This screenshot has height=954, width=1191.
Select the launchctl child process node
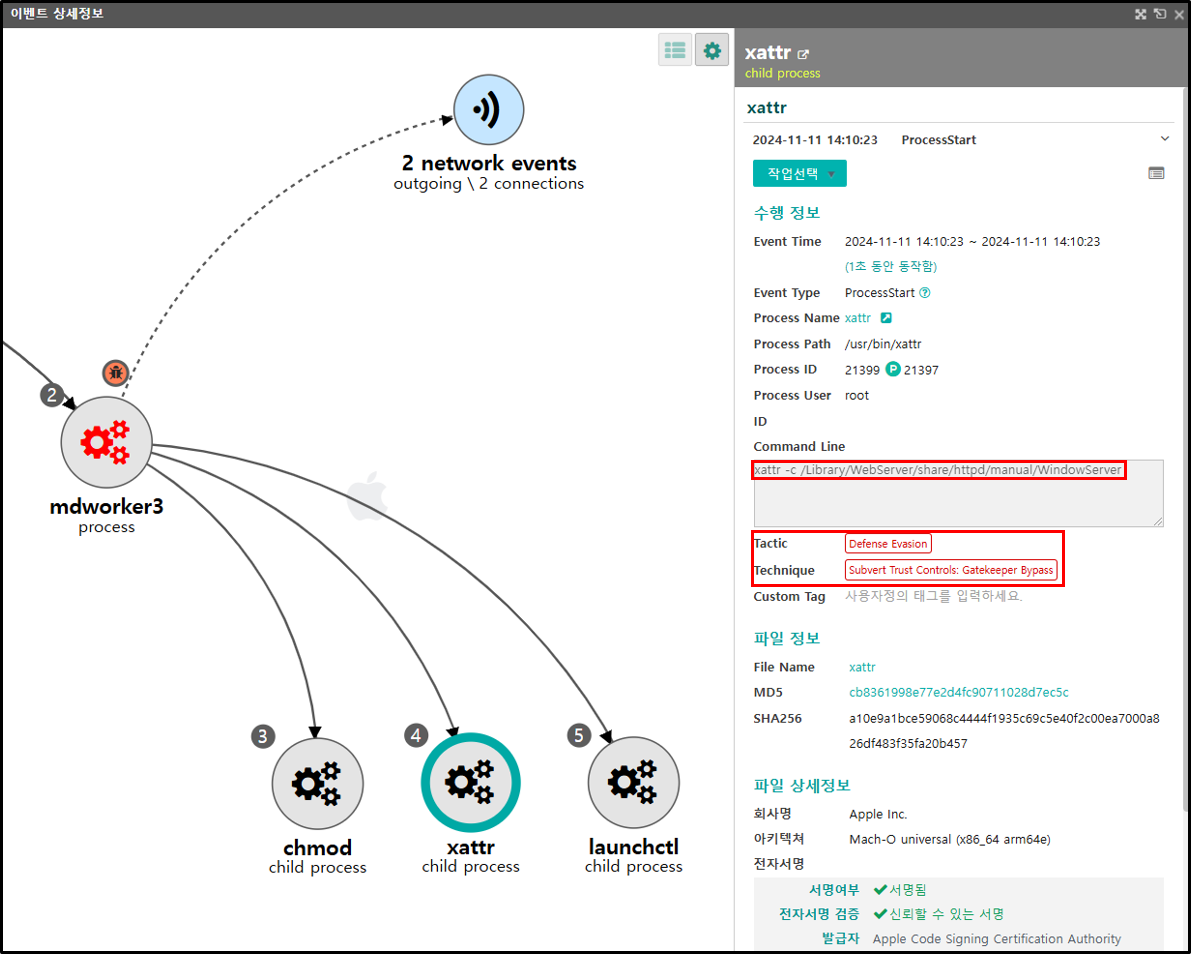633,782
